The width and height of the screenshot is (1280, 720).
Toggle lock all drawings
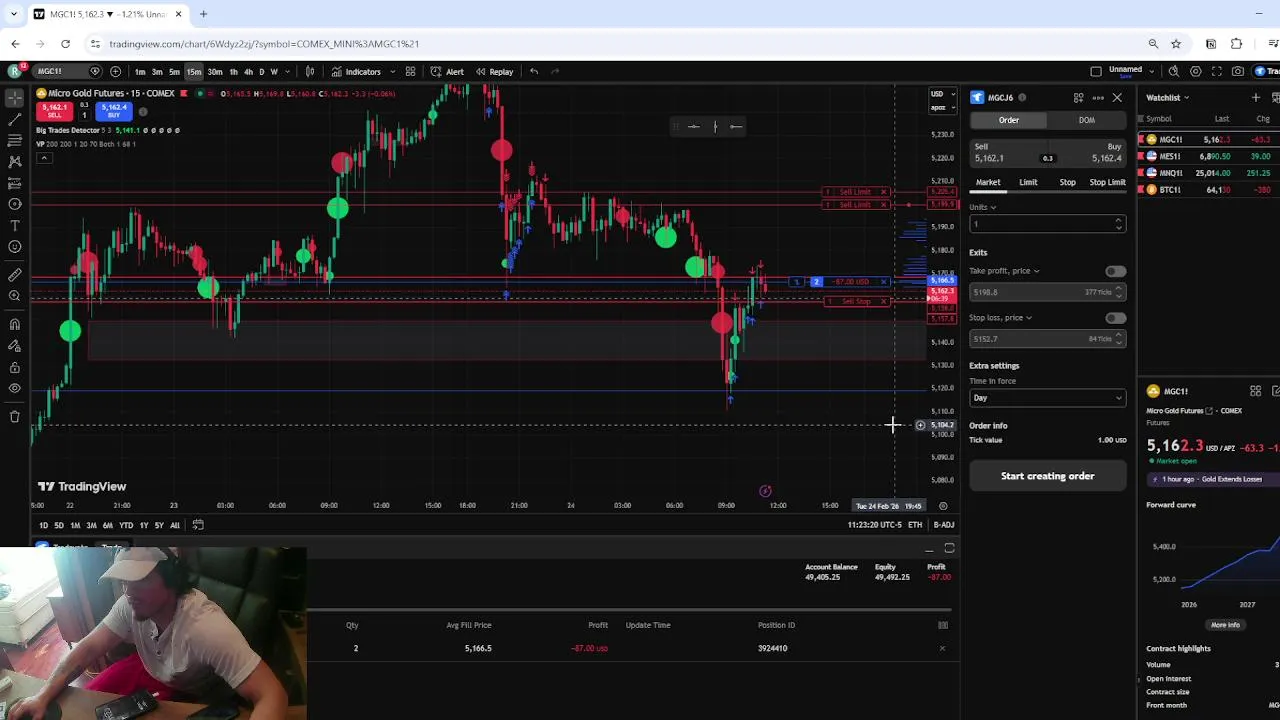point(14,367)
